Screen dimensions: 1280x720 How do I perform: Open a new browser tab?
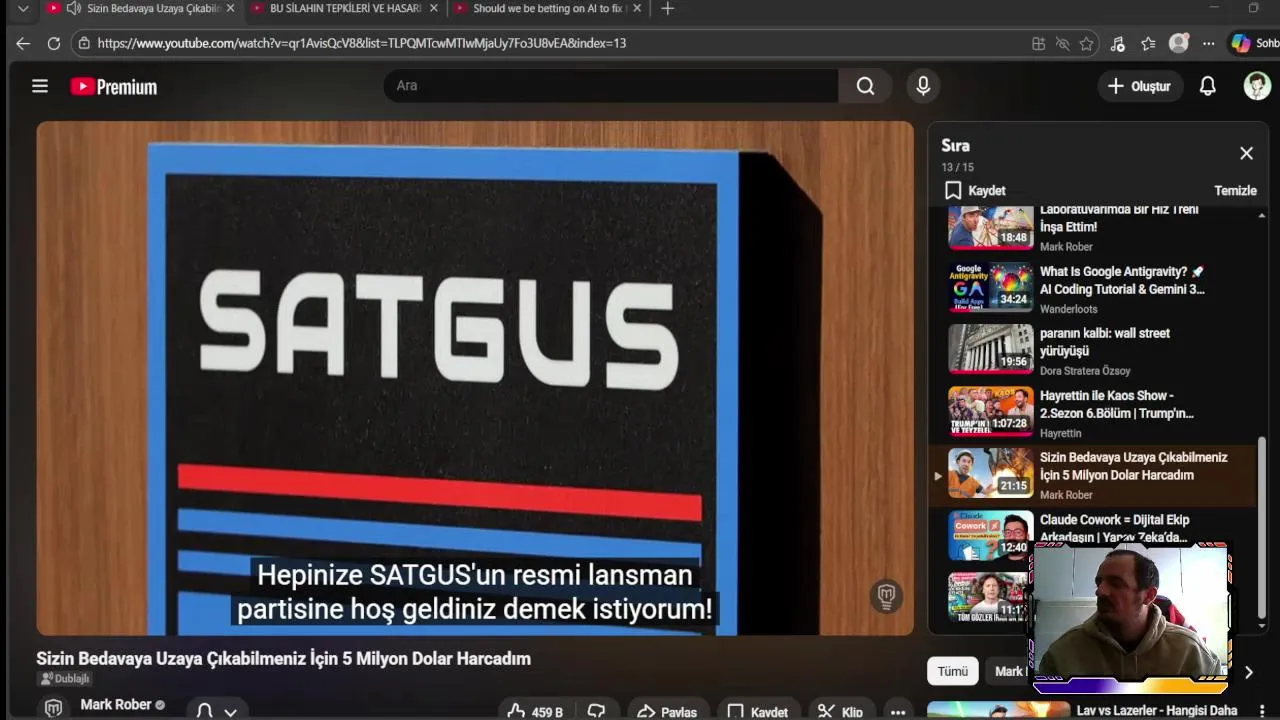[x=668, y=8]
